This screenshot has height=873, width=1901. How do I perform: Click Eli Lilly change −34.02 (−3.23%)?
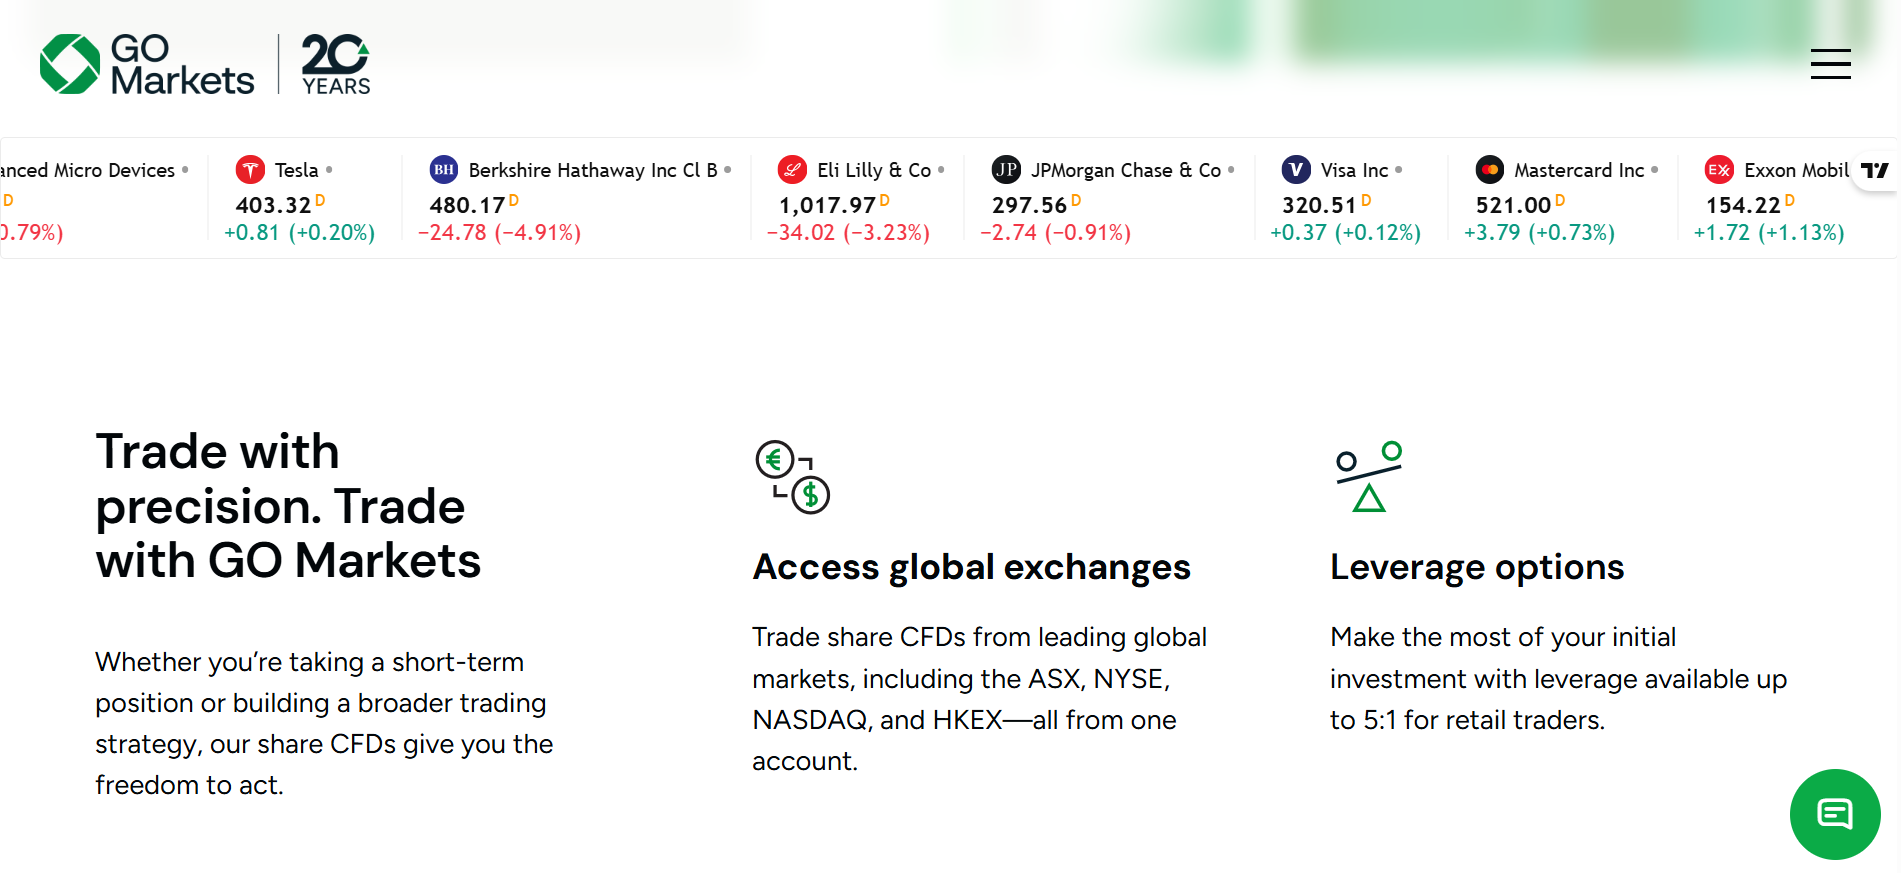pyautogui.click(x=848, y=233)
